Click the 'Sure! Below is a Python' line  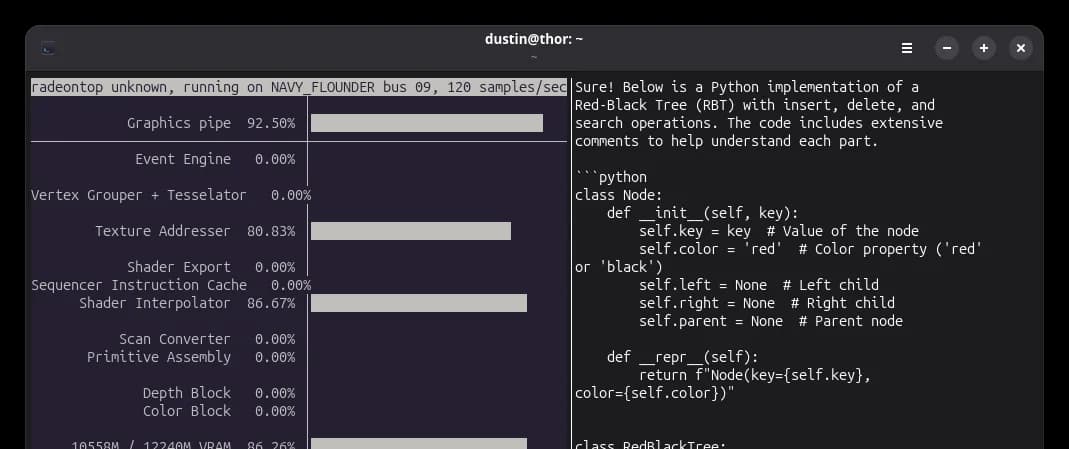pyautogui.click(x=747, y=87)
